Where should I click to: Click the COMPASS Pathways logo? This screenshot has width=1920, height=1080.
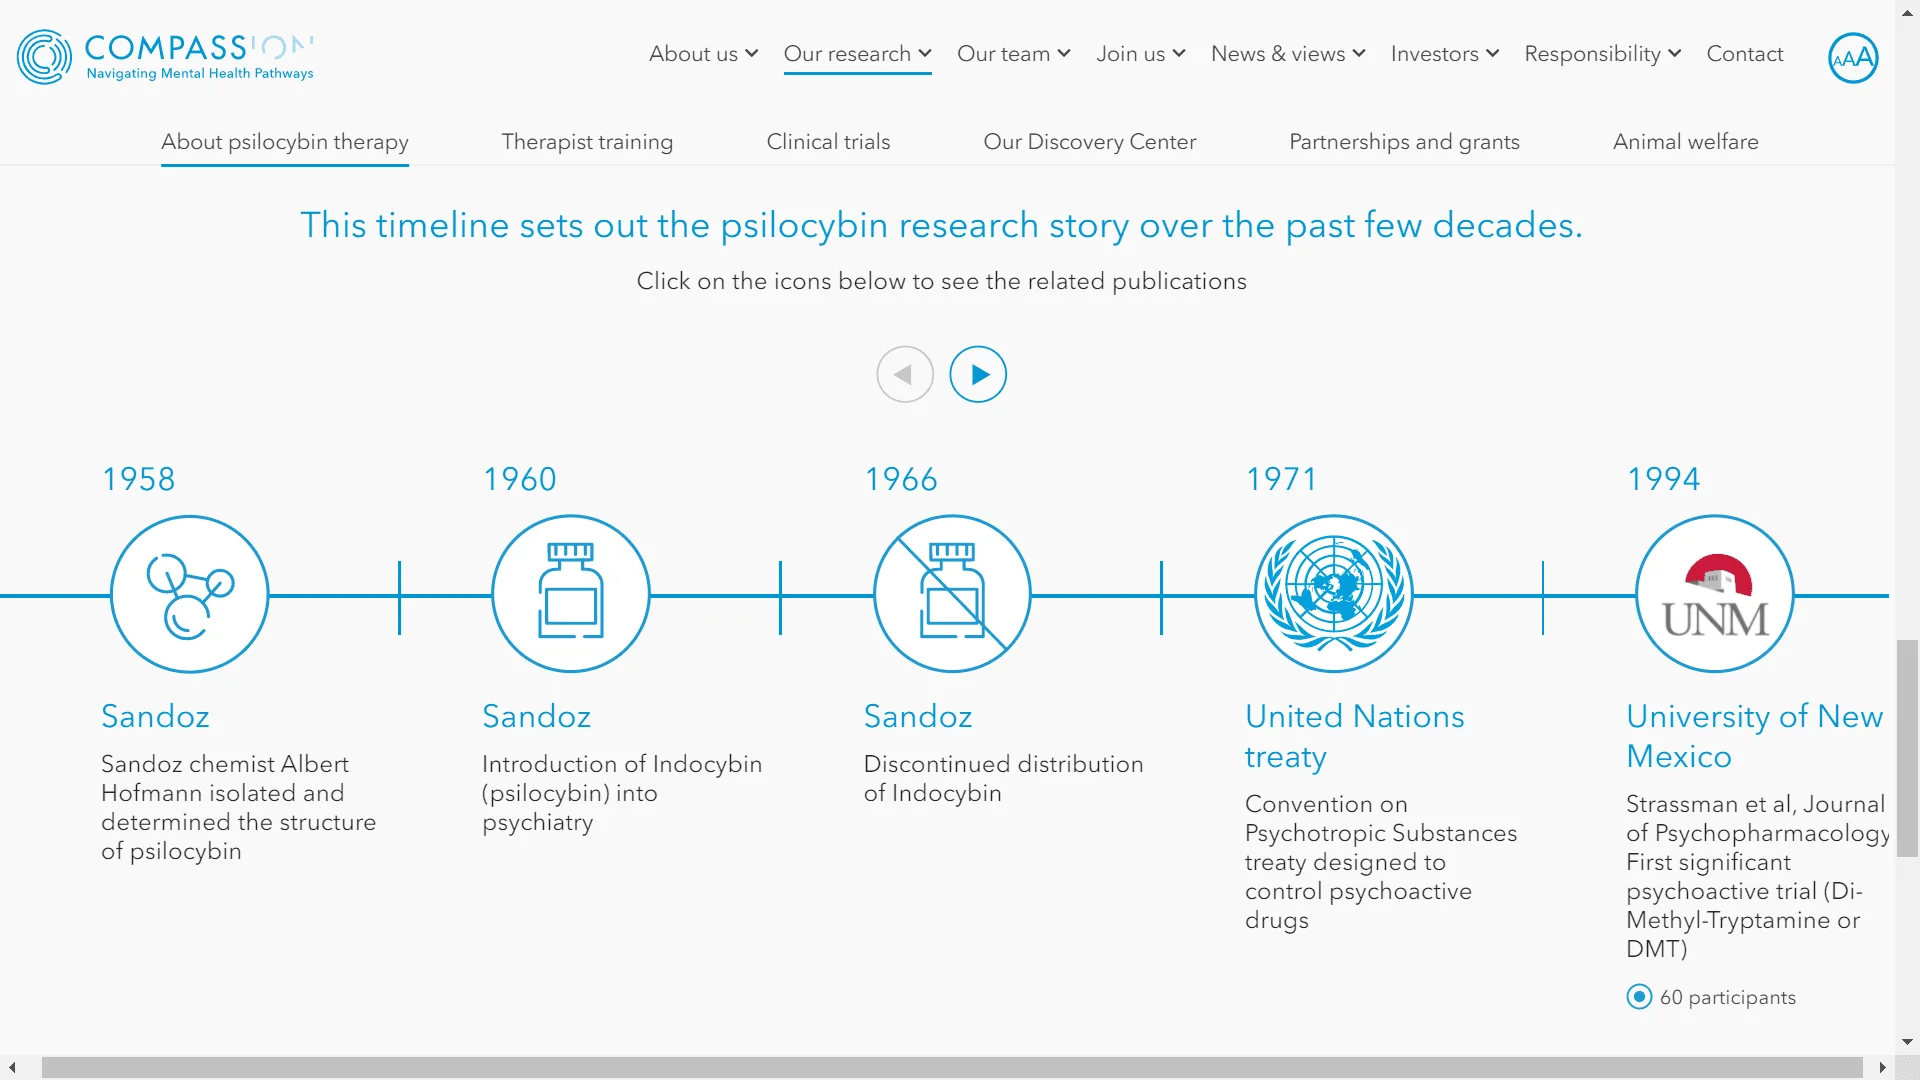click(x=165, y=57)
